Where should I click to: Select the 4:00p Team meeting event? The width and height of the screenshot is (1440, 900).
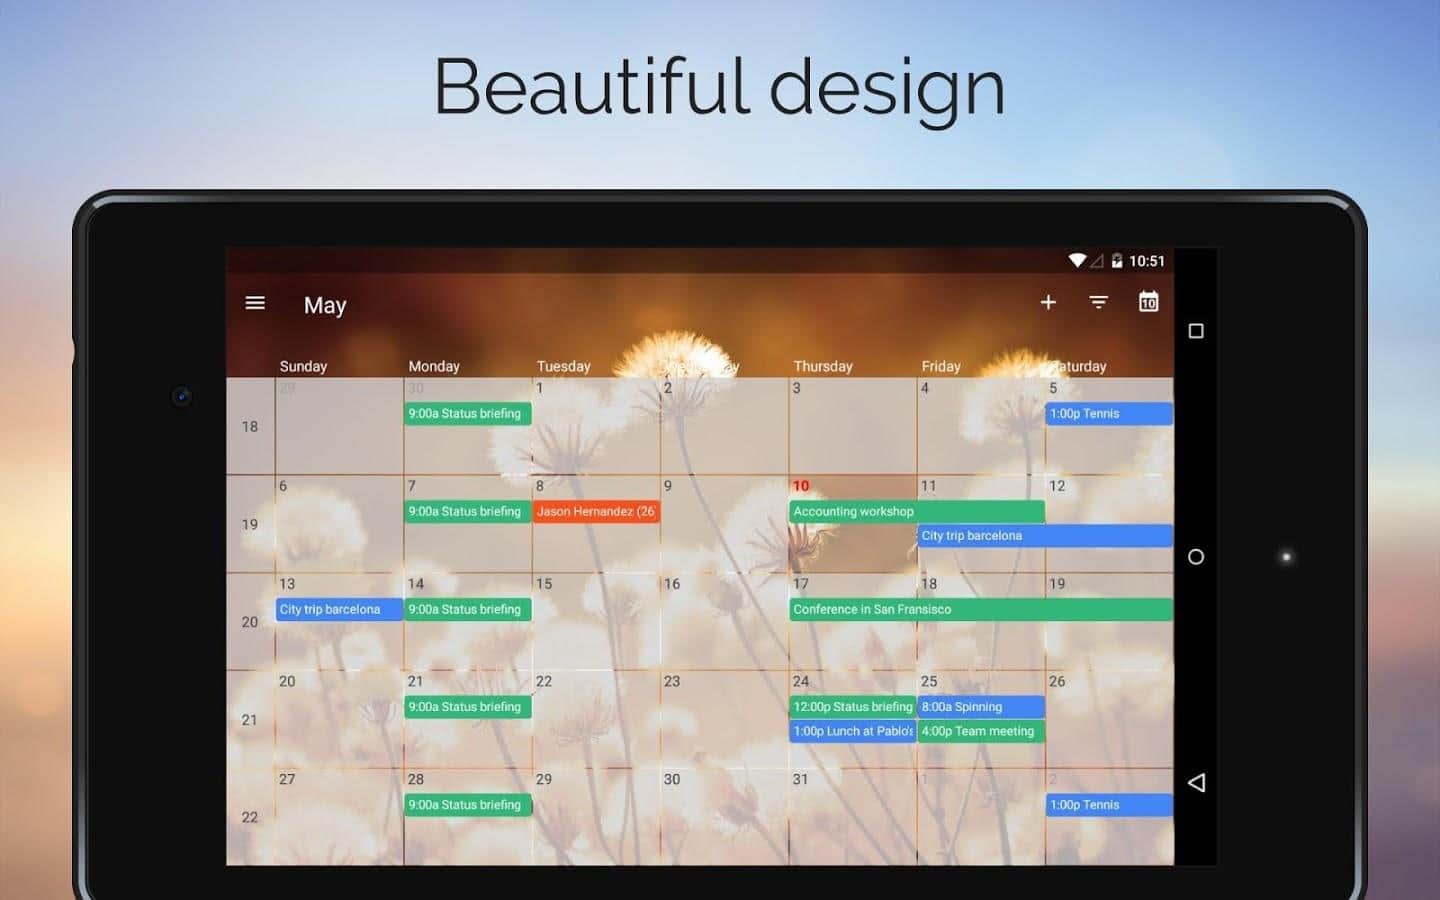980,731
